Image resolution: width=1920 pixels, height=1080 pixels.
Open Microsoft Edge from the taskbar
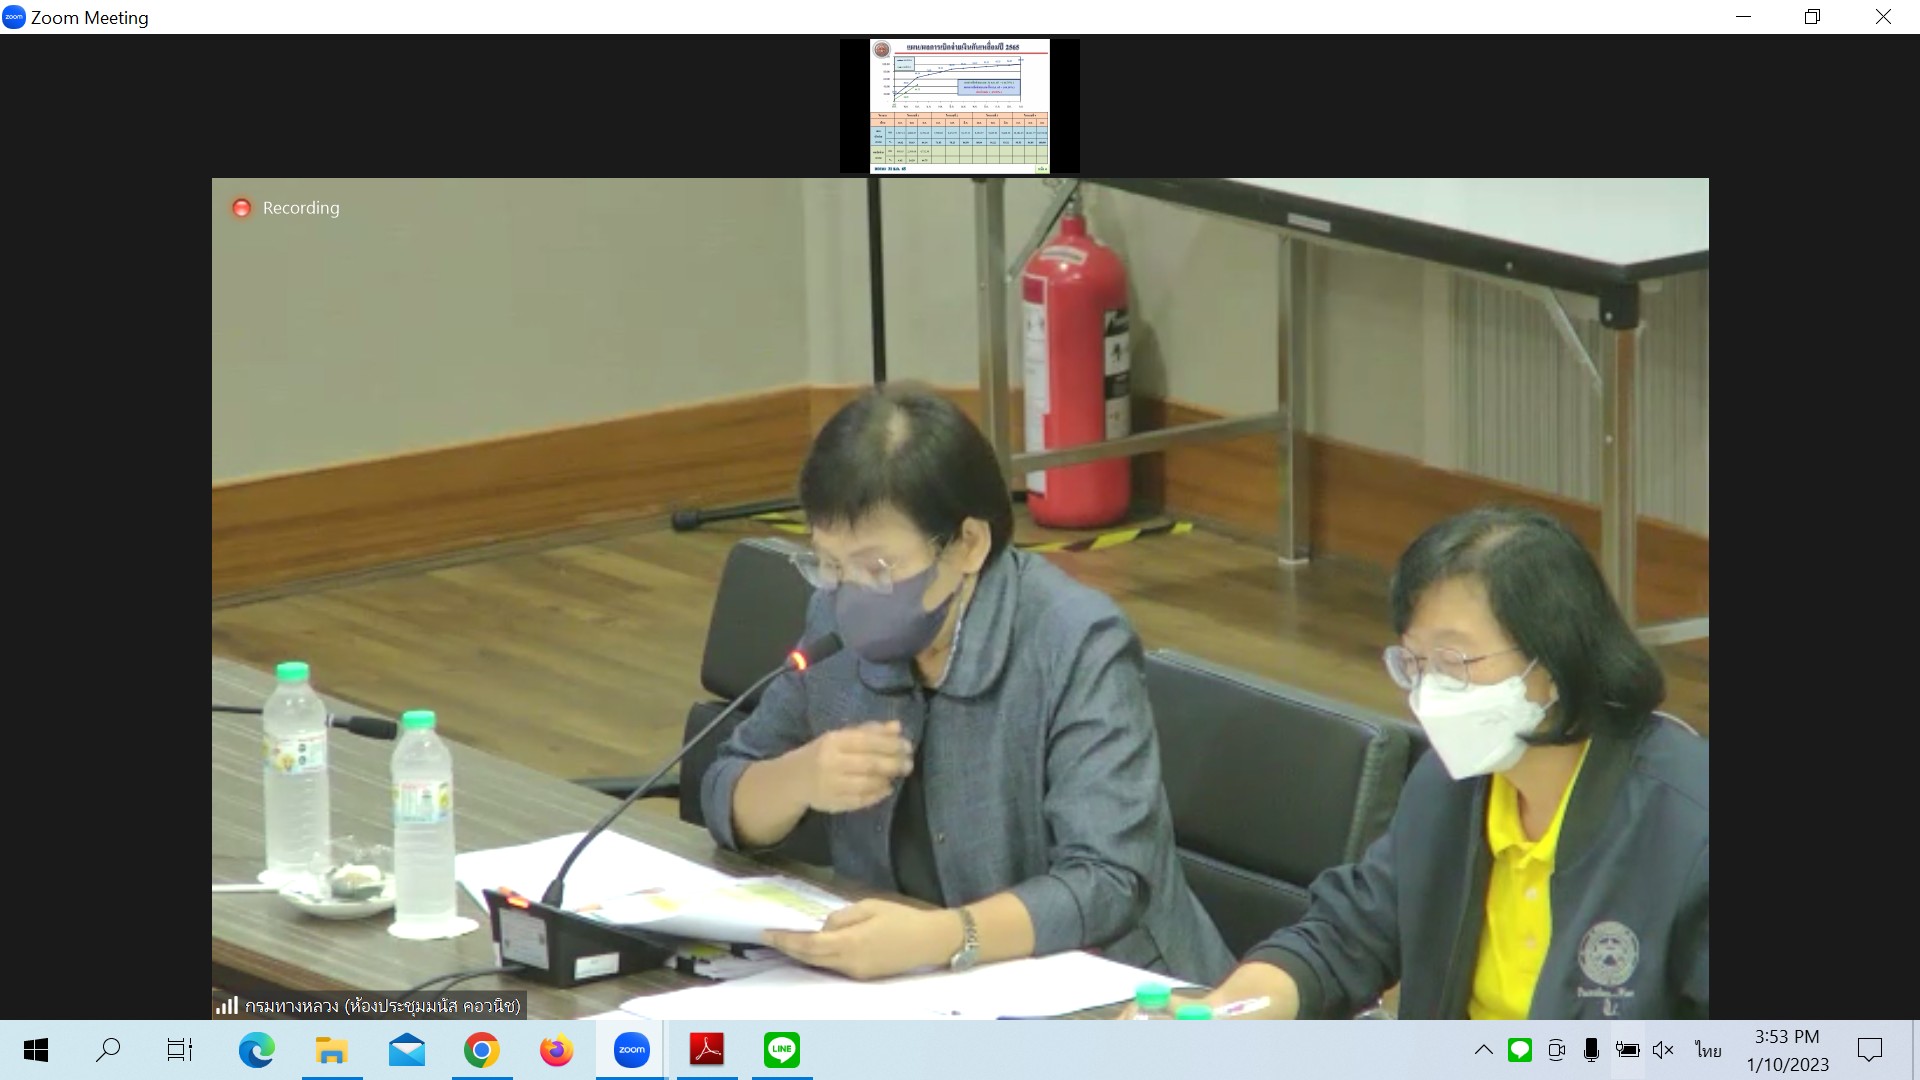pyautogui.click(x=256, y=1050)
